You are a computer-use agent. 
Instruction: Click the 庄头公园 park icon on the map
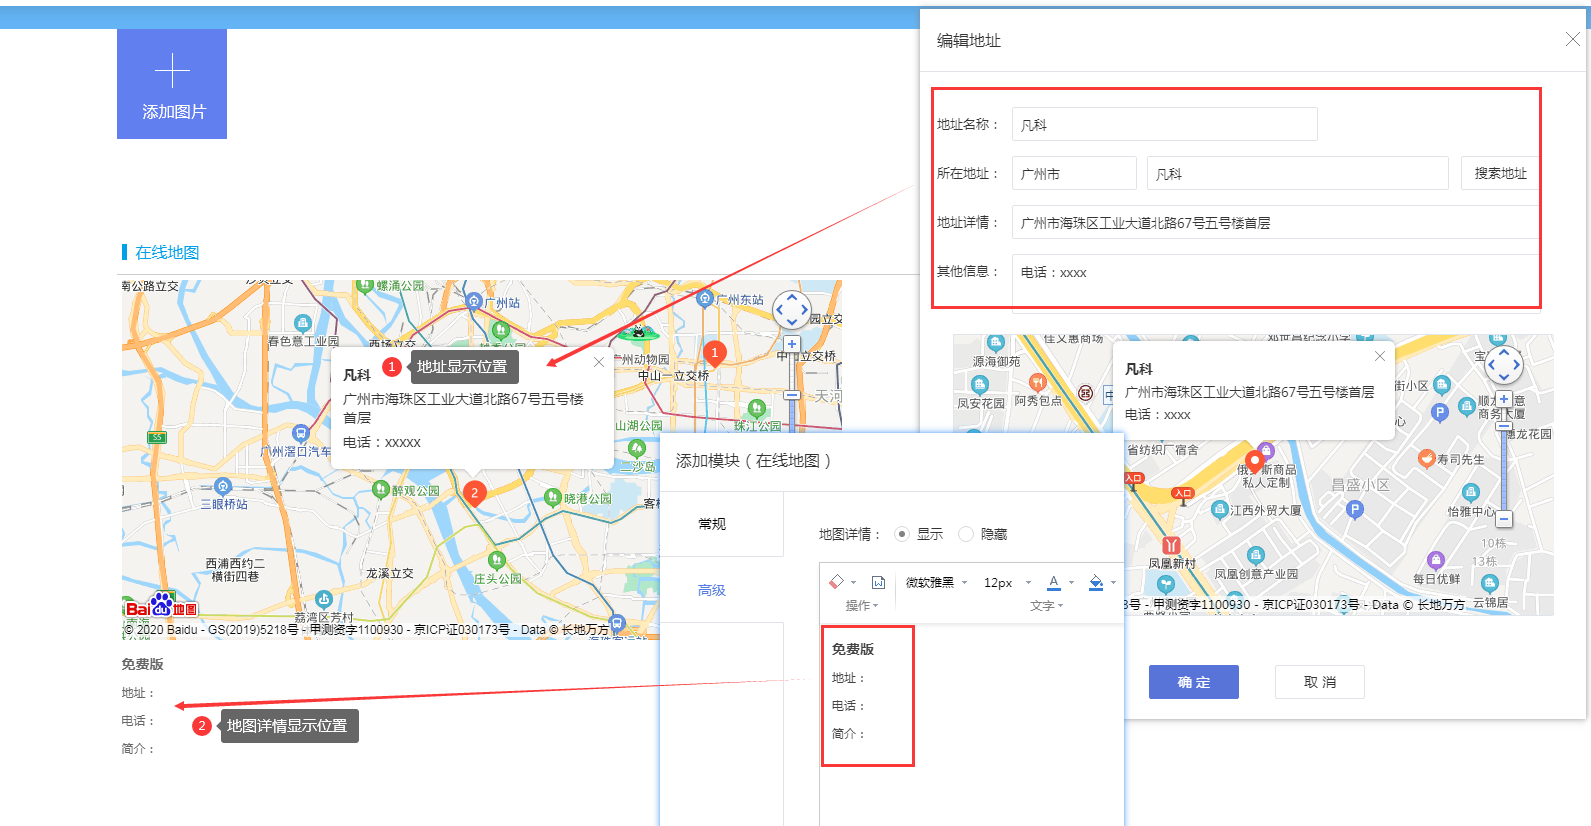pyautogui.click(x=496, y=560)
